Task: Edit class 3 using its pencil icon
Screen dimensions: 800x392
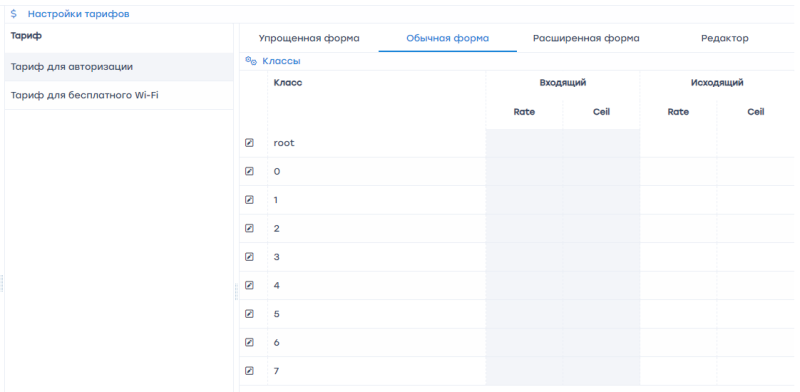Action: [249, 257]
